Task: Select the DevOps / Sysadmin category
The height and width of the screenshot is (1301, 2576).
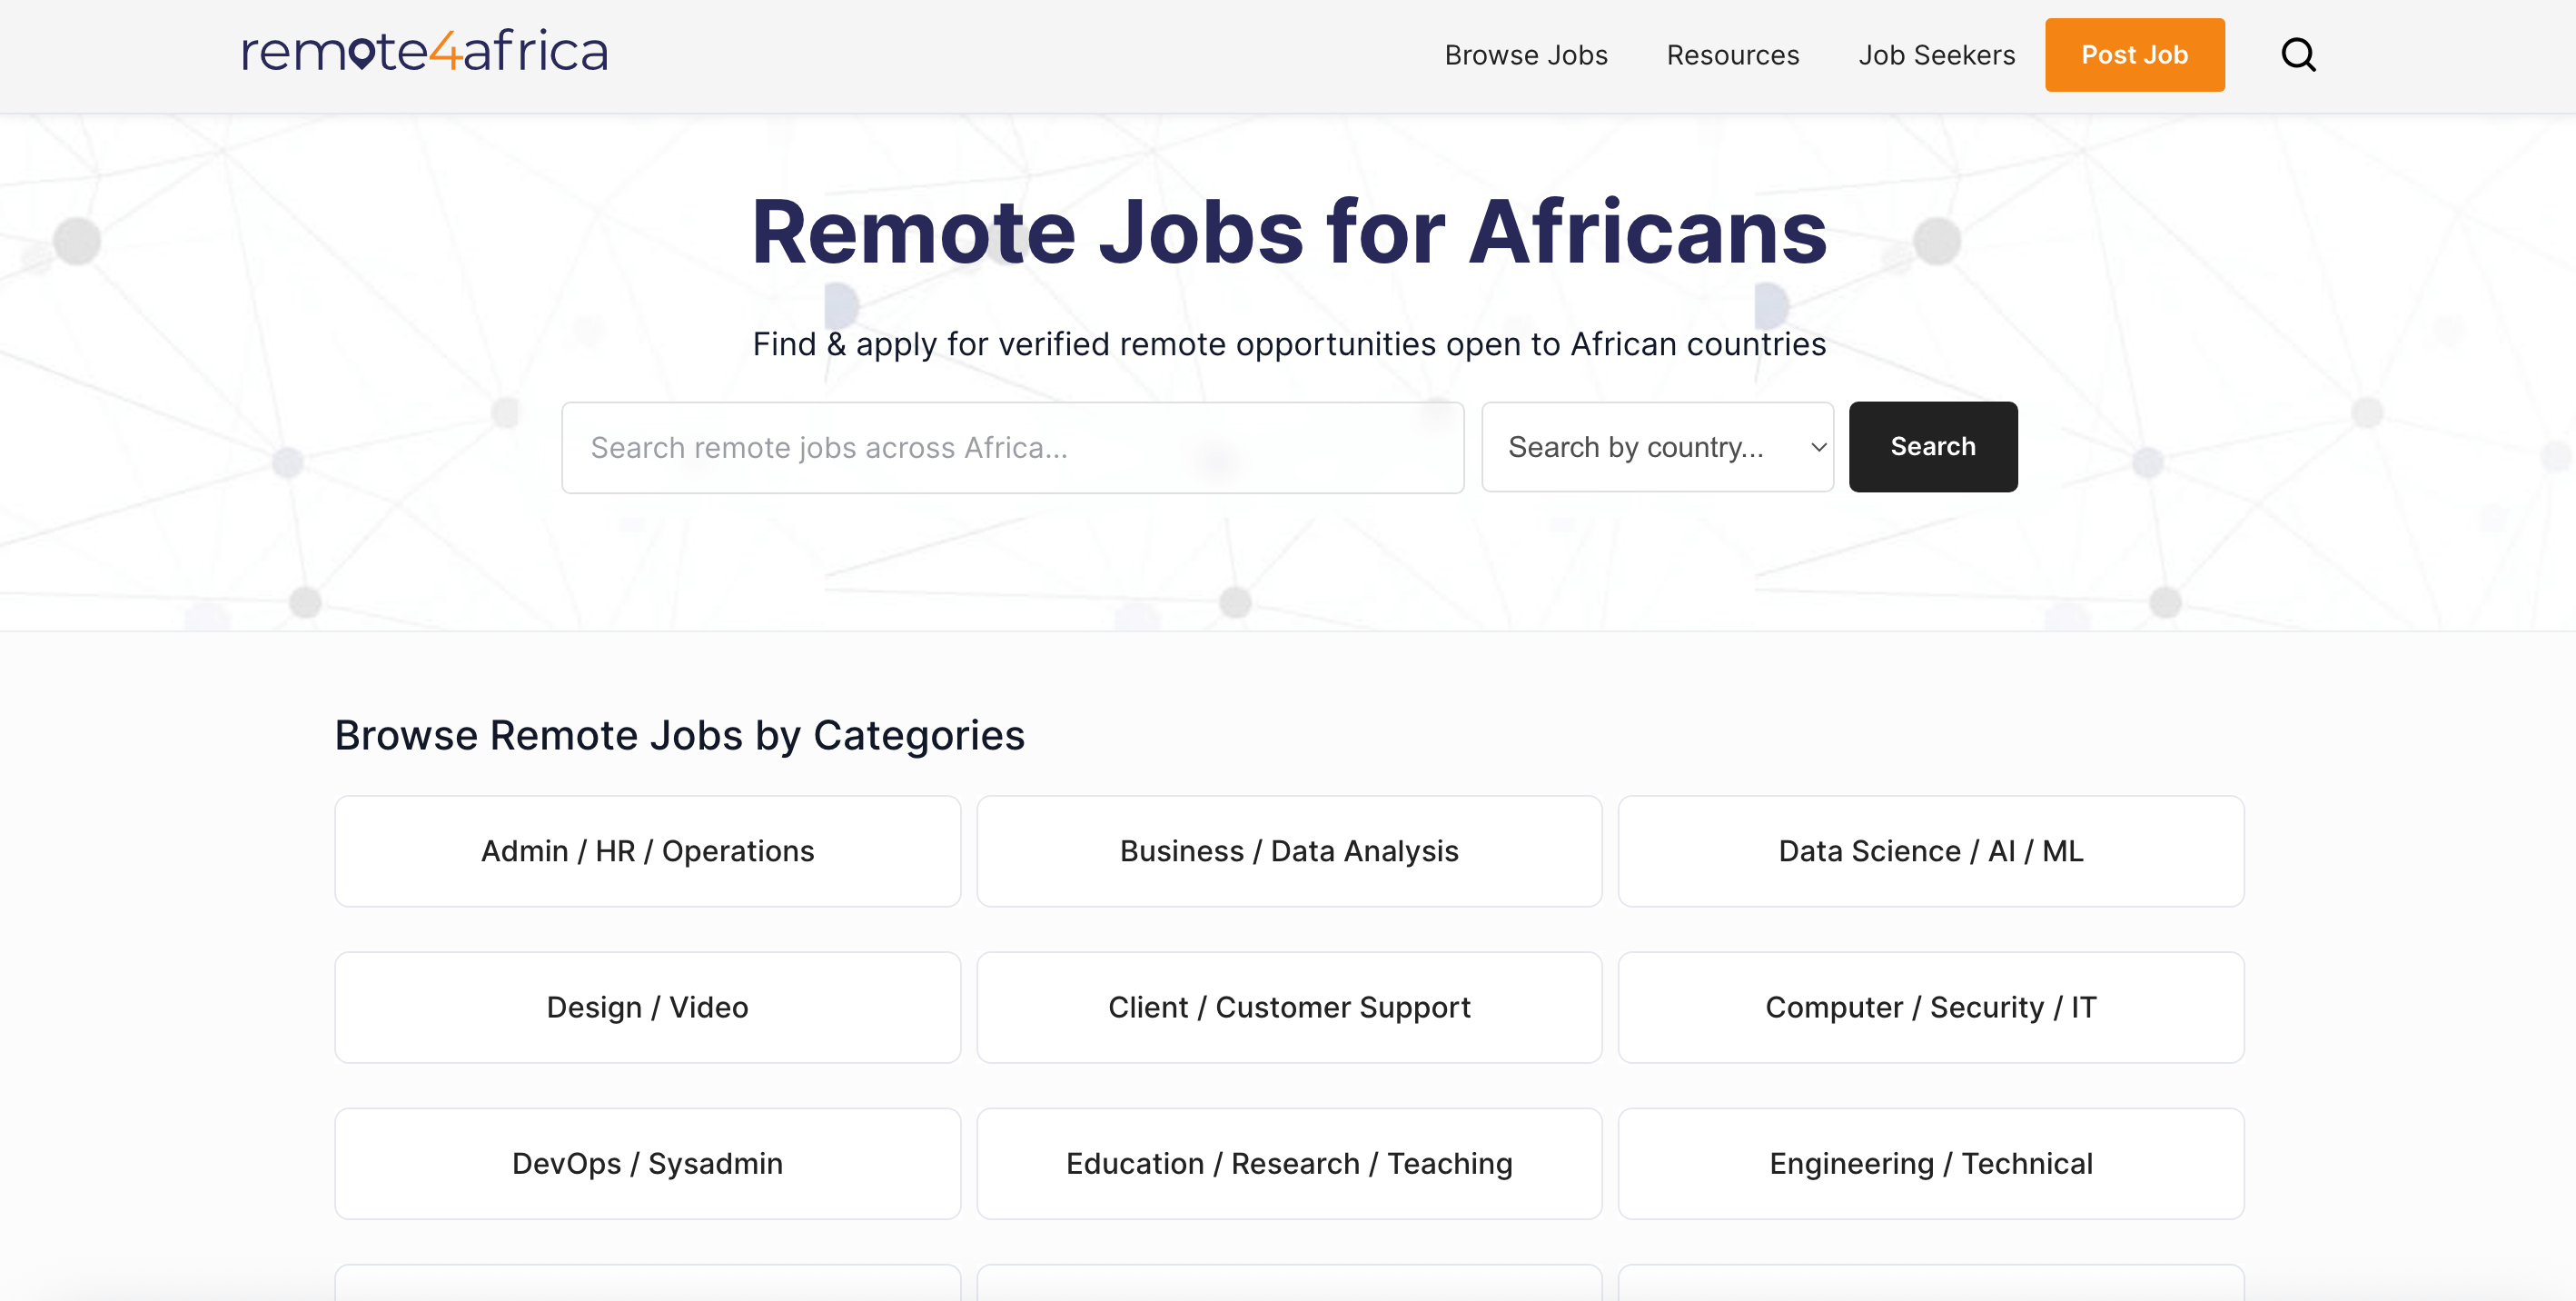Action: [647, 1163]
